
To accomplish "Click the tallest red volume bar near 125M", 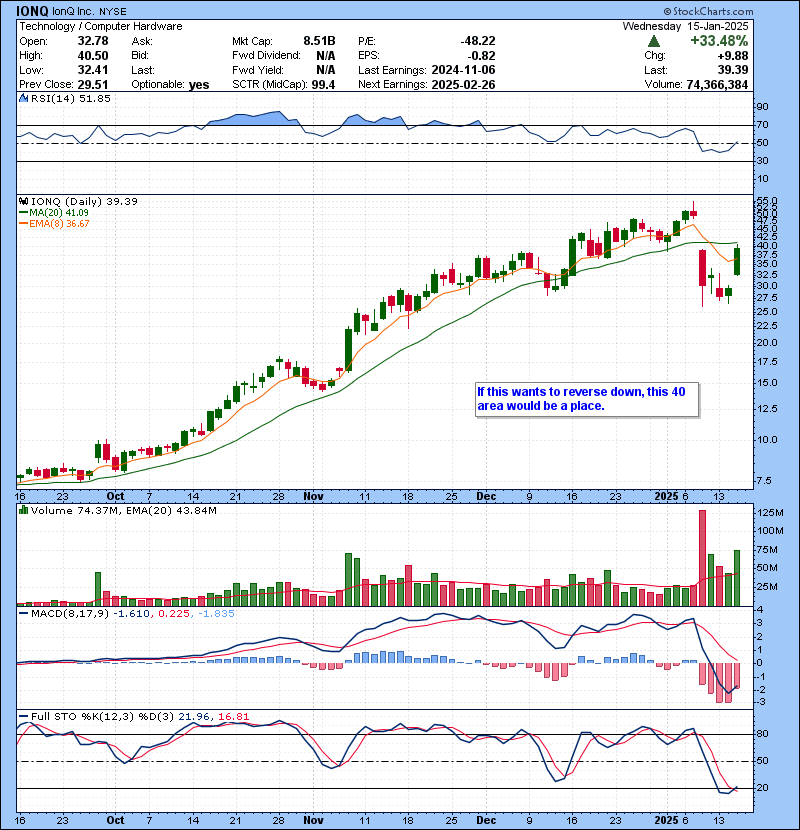I will pos(702,558).
